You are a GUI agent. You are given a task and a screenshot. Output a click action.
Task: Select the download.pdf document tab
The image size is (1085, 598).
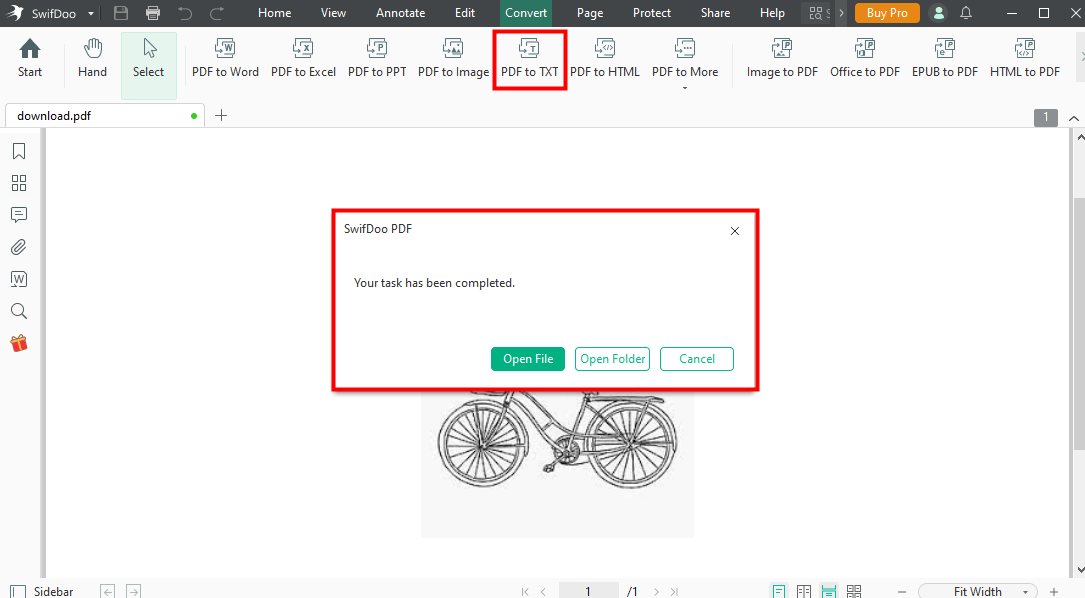[104, 116]
